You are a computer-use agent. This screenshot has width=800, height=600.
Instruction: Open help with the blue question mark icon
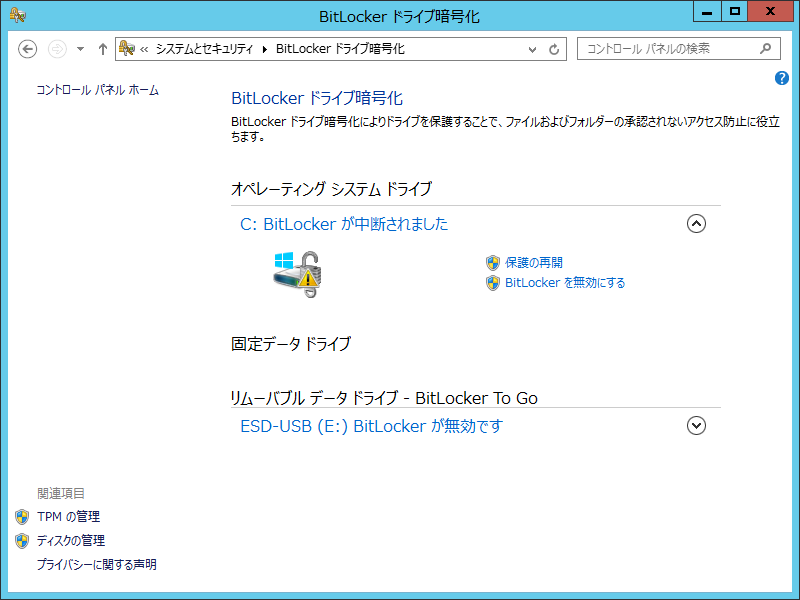pos(782,78)
